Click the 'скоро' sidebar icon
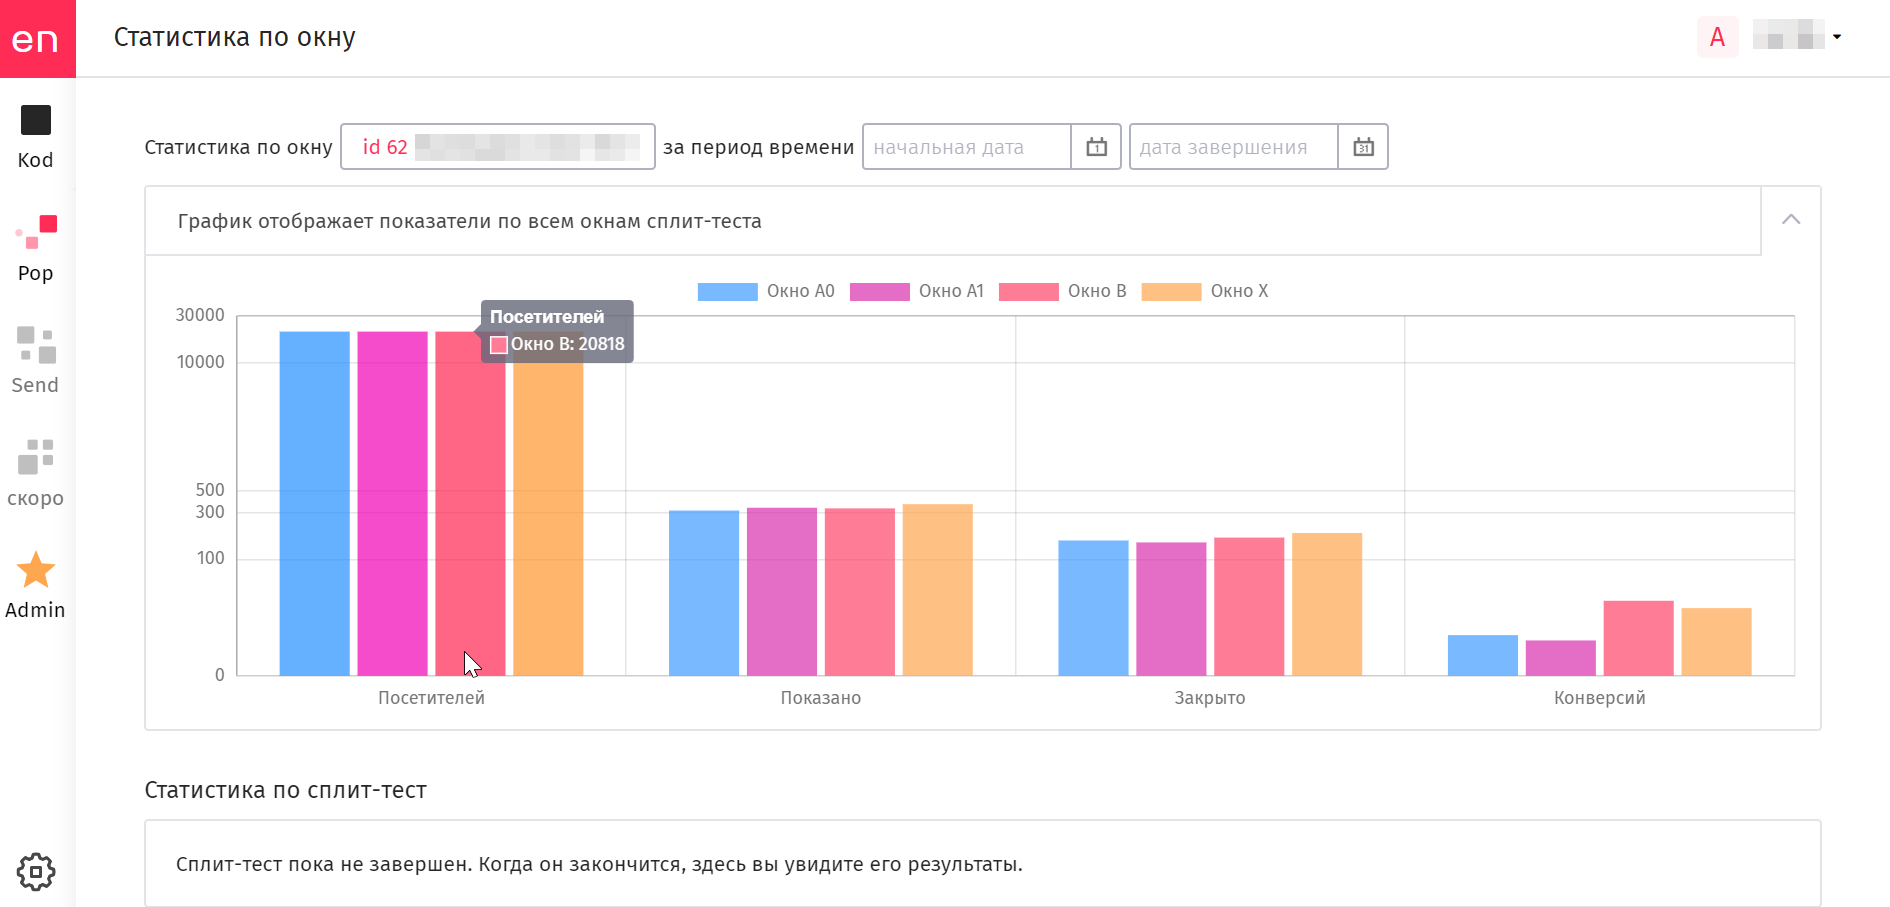 pyautogui.click(x=36, y=457)
